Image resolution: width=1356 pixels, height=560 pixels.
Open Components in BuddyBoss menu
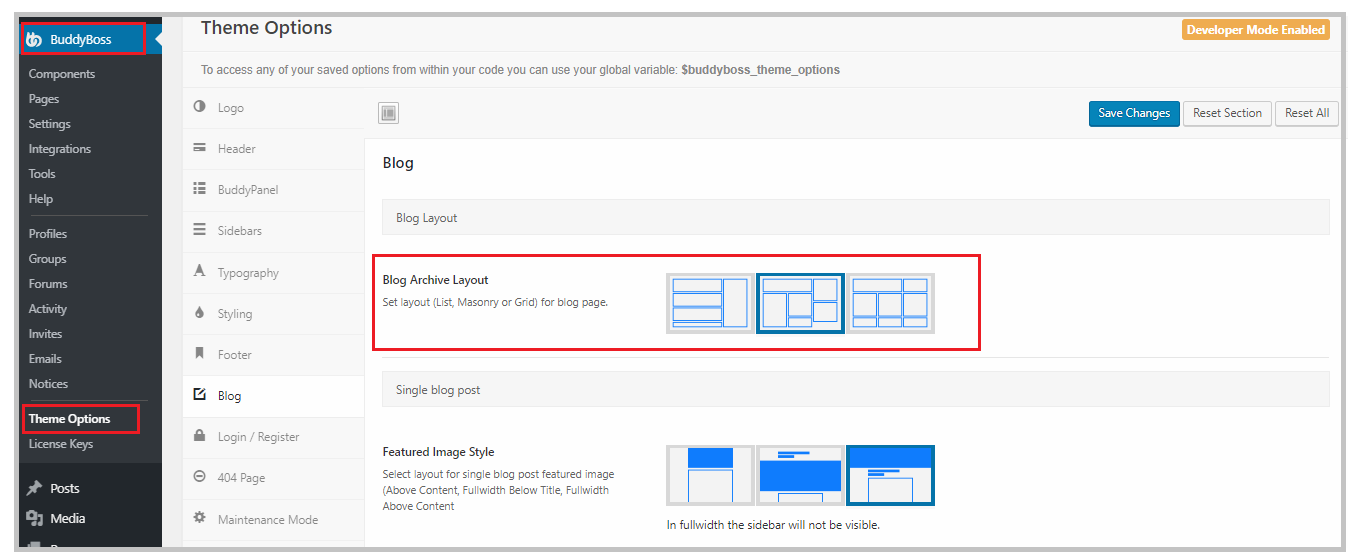pyautogui.click(x=62, y=74)
